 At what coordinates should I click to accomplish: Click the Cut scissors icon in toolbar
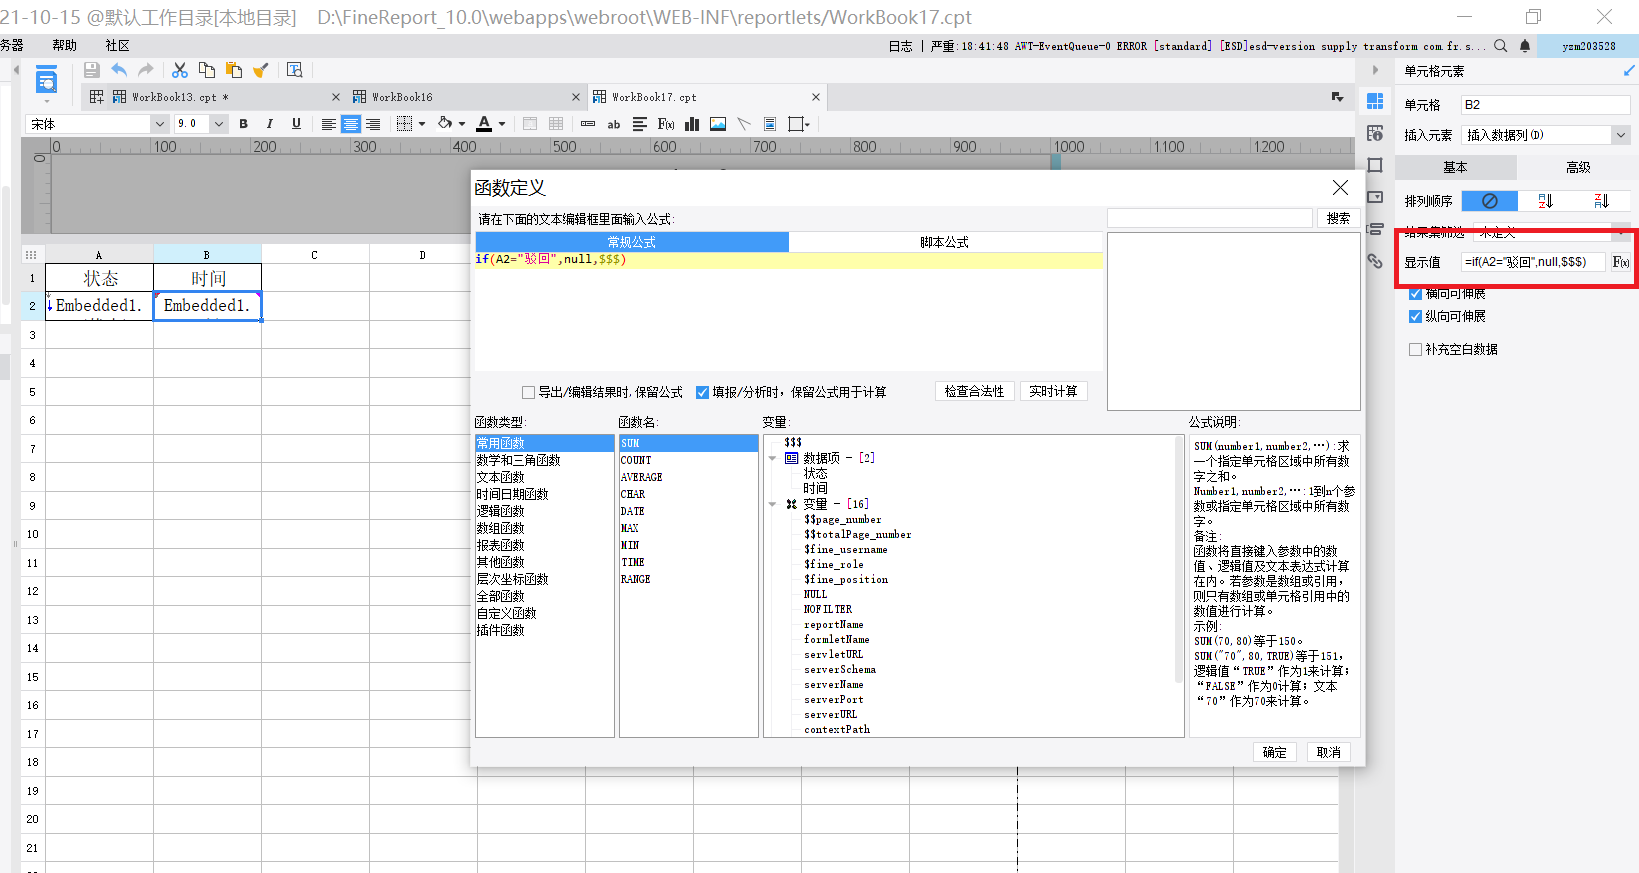(x=180, y=70)
